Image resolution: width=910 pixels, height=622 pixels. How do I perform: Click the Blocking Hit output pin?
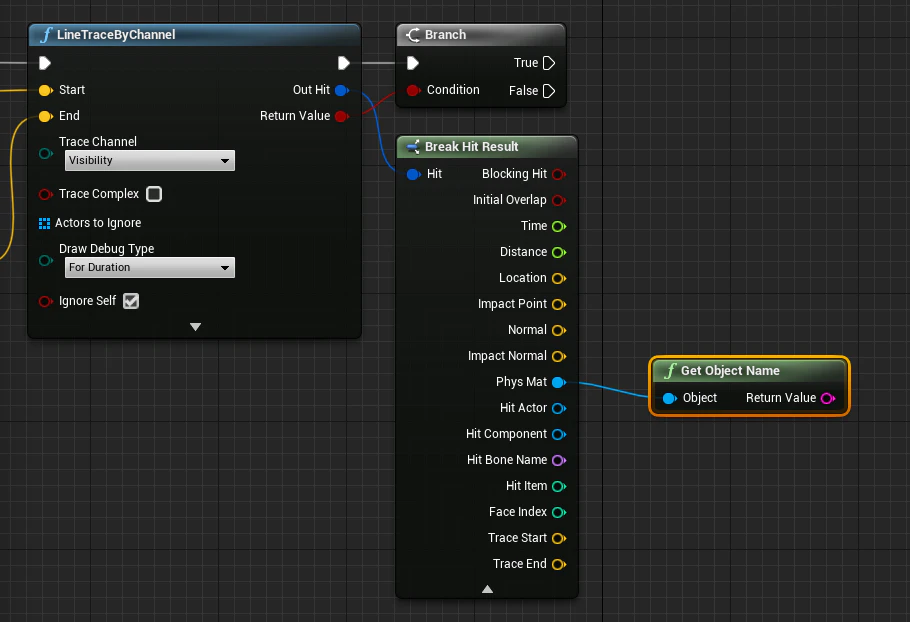coord(559,174)
